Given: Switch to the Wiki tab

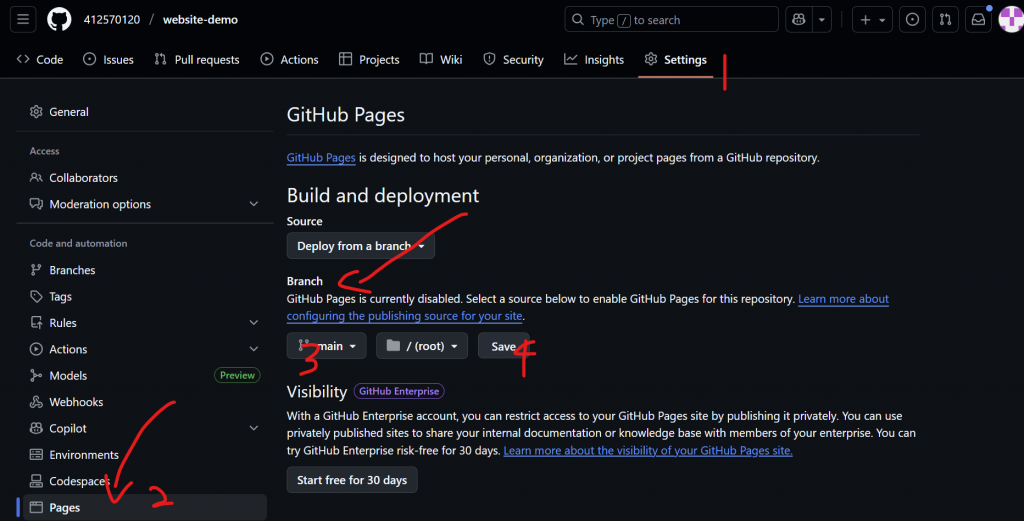Looking at the screenshot, I should point(441,59).
